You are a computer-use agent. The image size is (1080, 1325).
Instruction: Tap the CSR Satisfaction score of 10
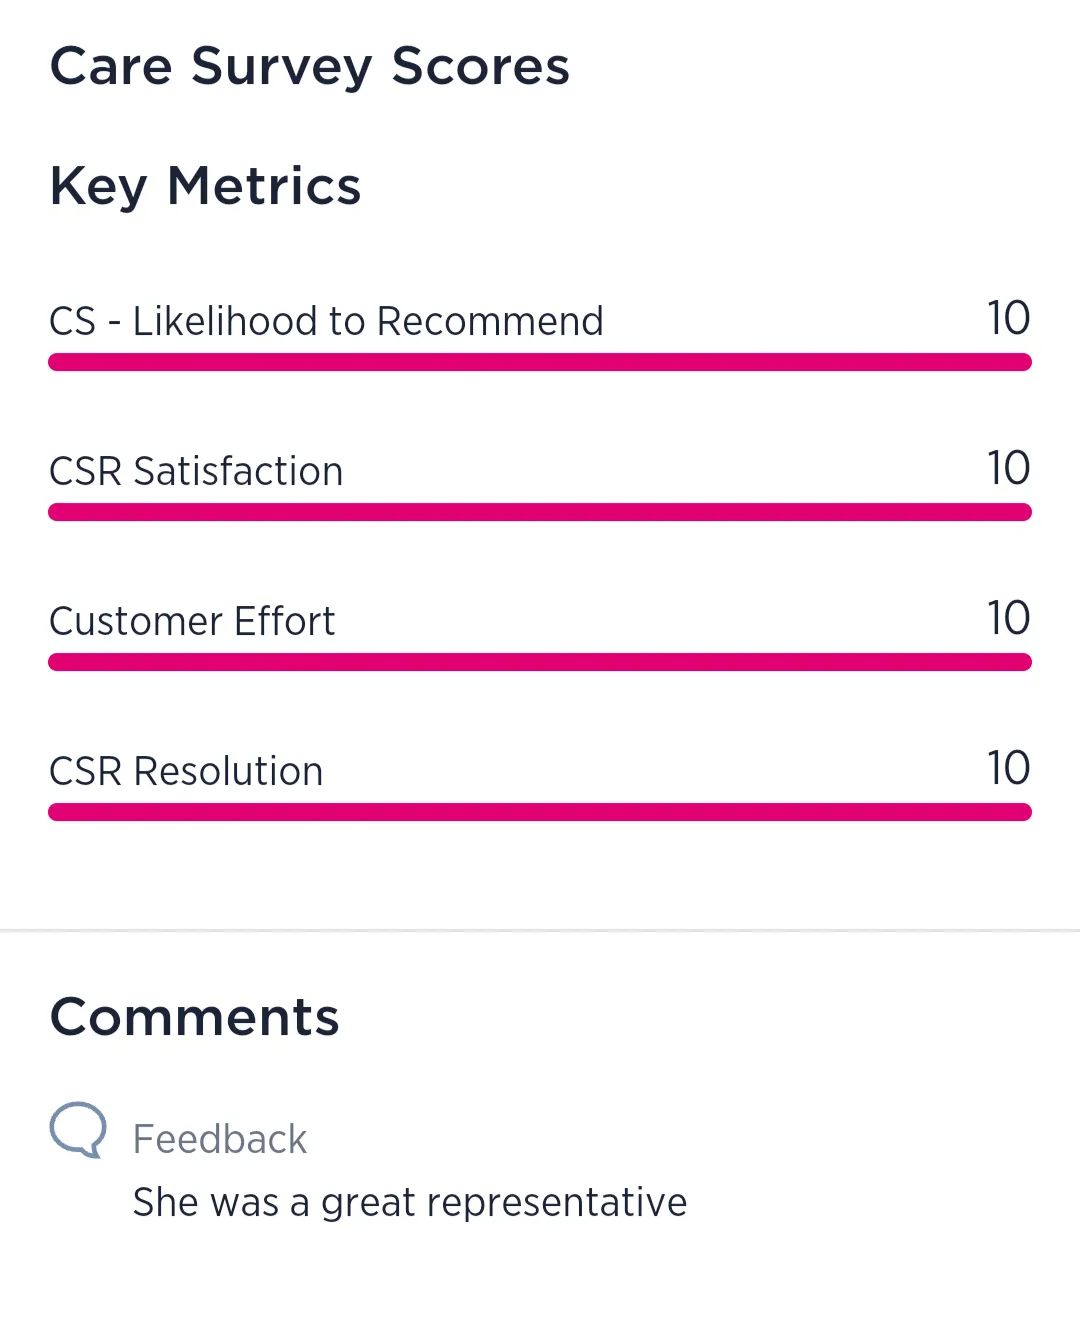1008,468
